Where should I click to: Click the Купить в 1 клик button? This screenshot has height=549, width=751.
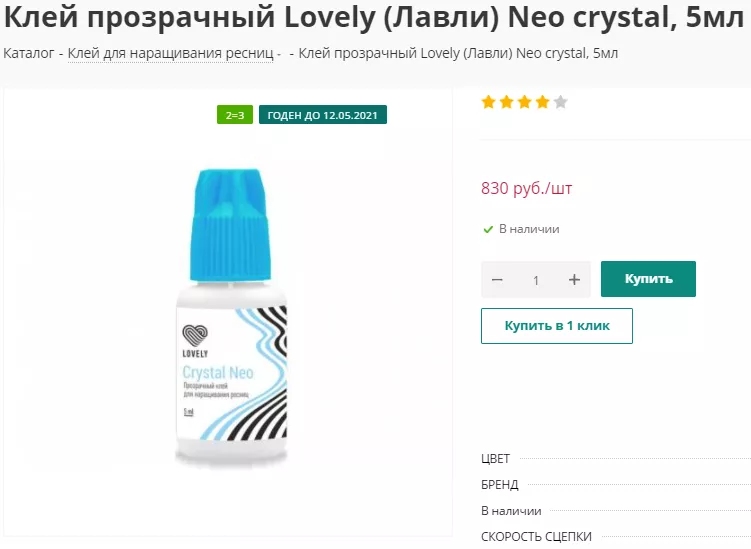(556, 326)
